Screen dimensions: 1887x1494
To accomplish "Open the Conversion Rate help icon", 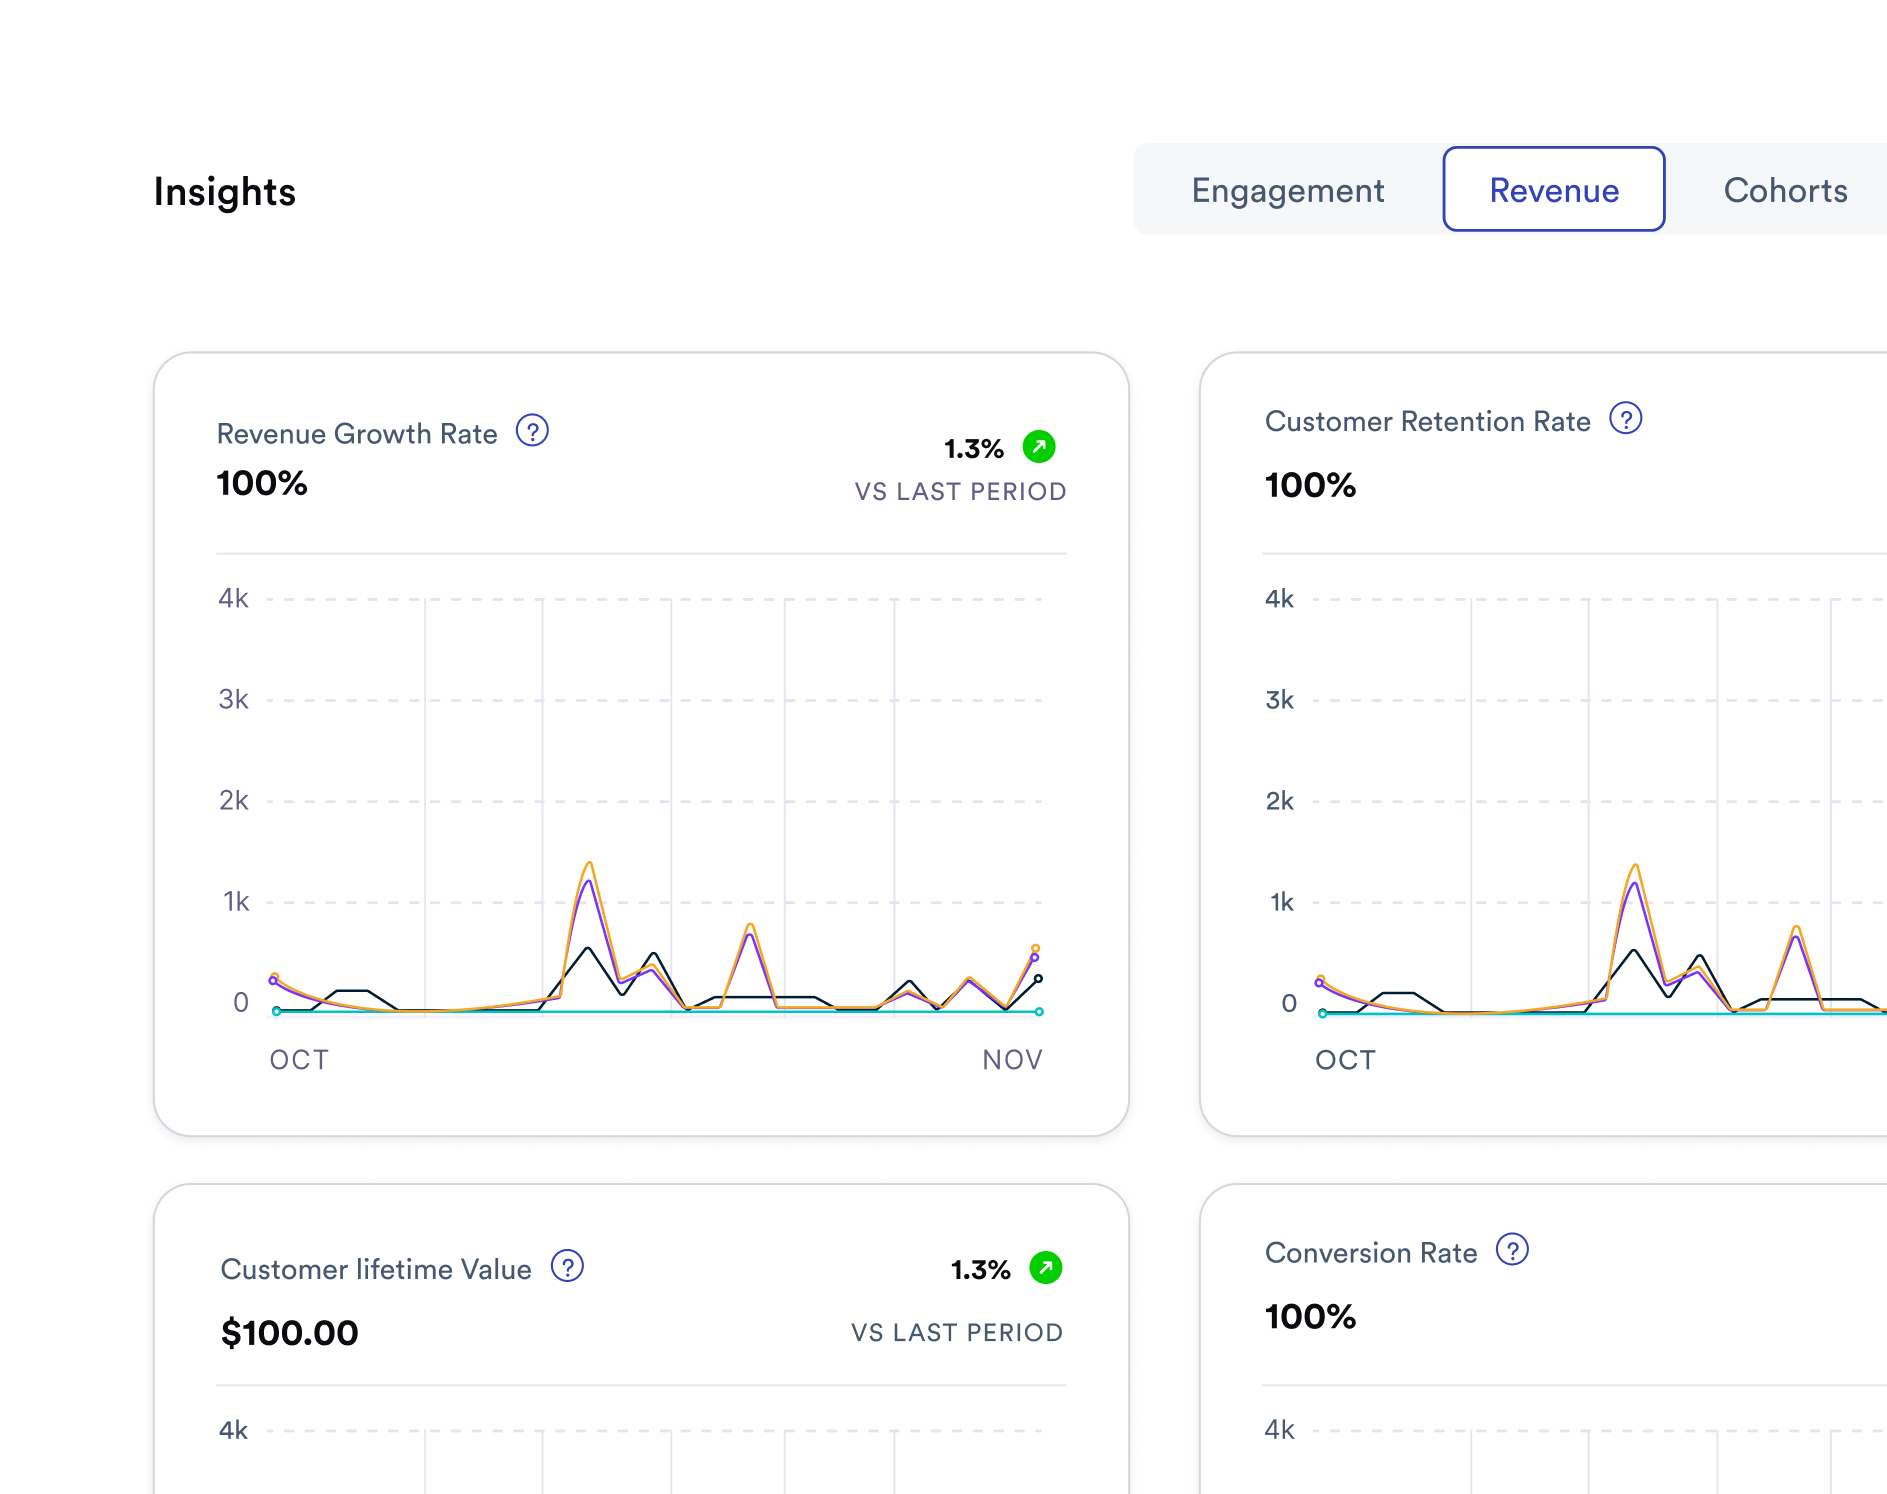I will [x=1513, y=1250].
